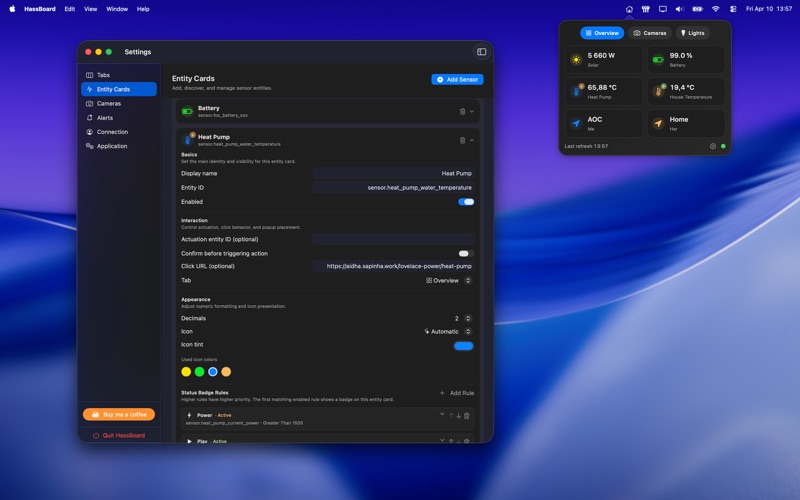Viewport: 800px width, 500px height.
Task: Open the Window menu
Action: click(x=117, y=9)
